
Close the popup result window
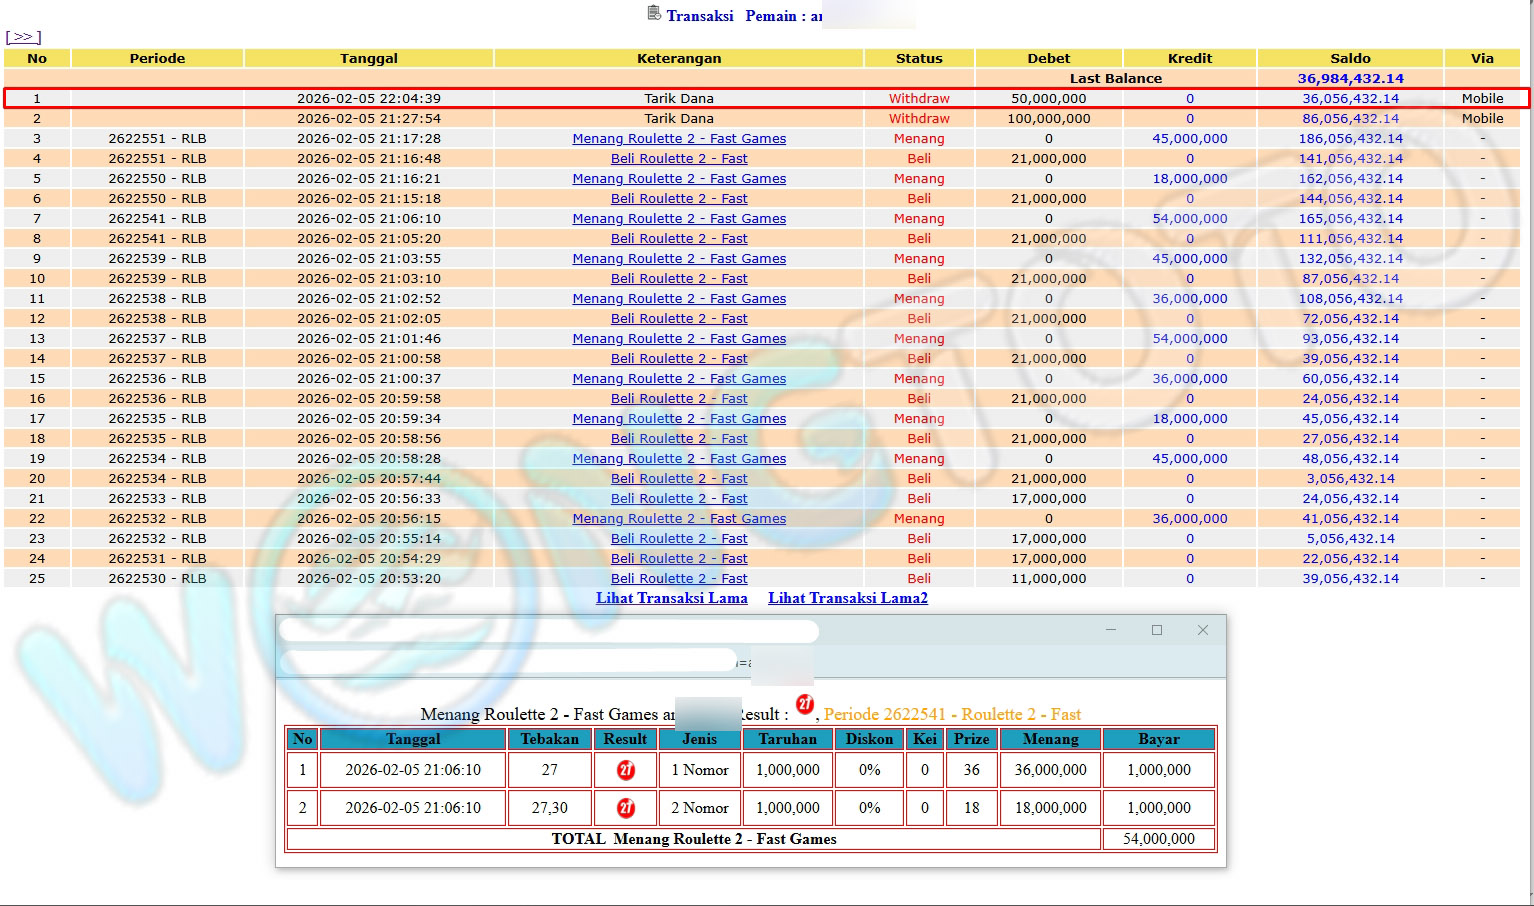pyautogui.click(x=1203, y=630)
